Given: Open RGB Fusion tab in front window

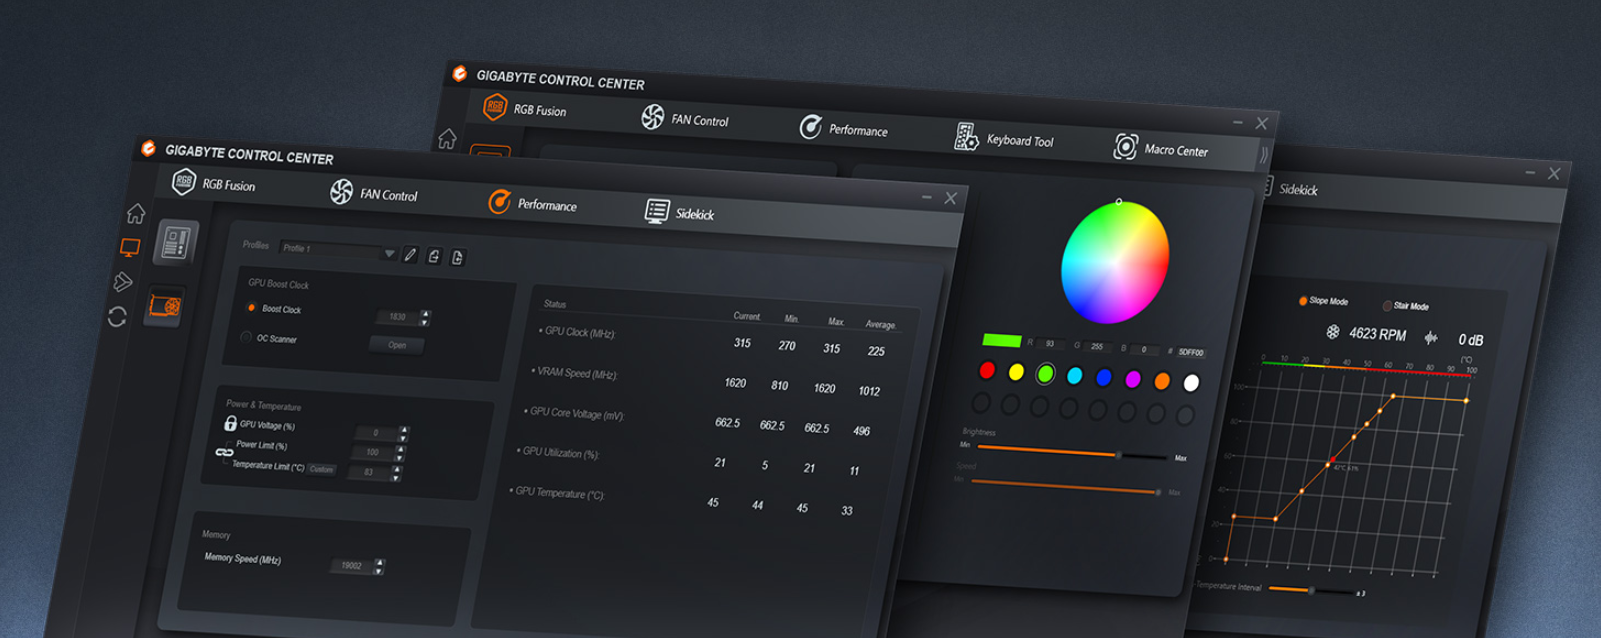Looking at the screenshot, I should point(212,183).
